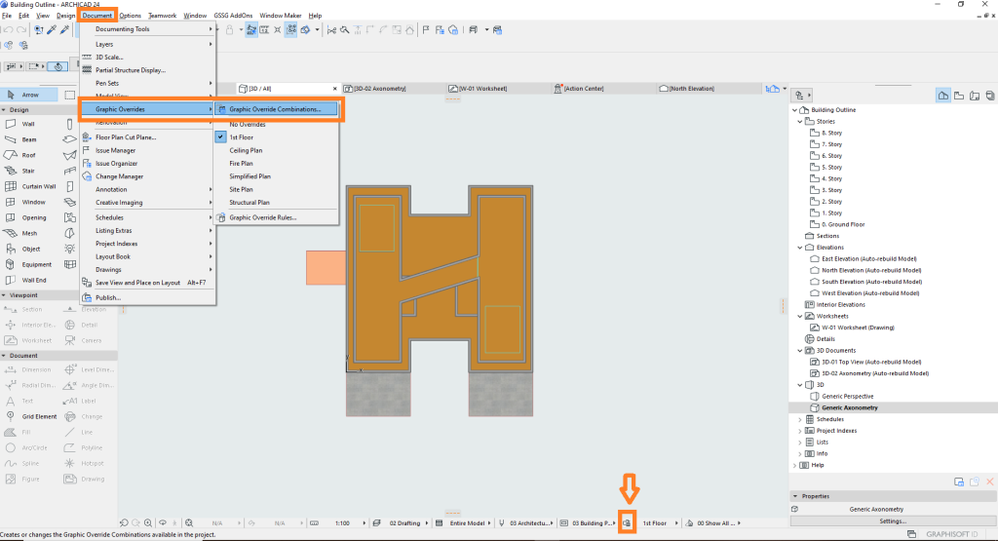Select the Mesh tool
Screen dimensions: 998x541
[x=29, y=233]
